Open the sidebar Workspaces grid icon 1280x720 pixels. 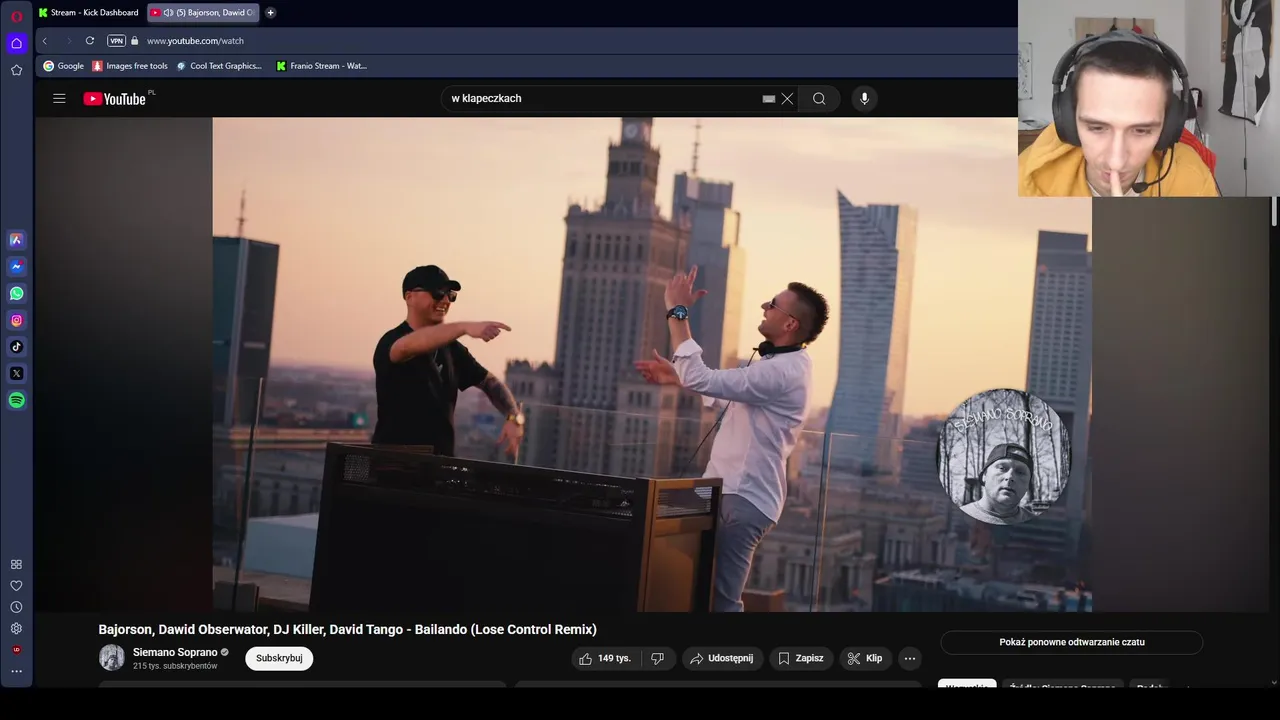[x=16, y=564]
